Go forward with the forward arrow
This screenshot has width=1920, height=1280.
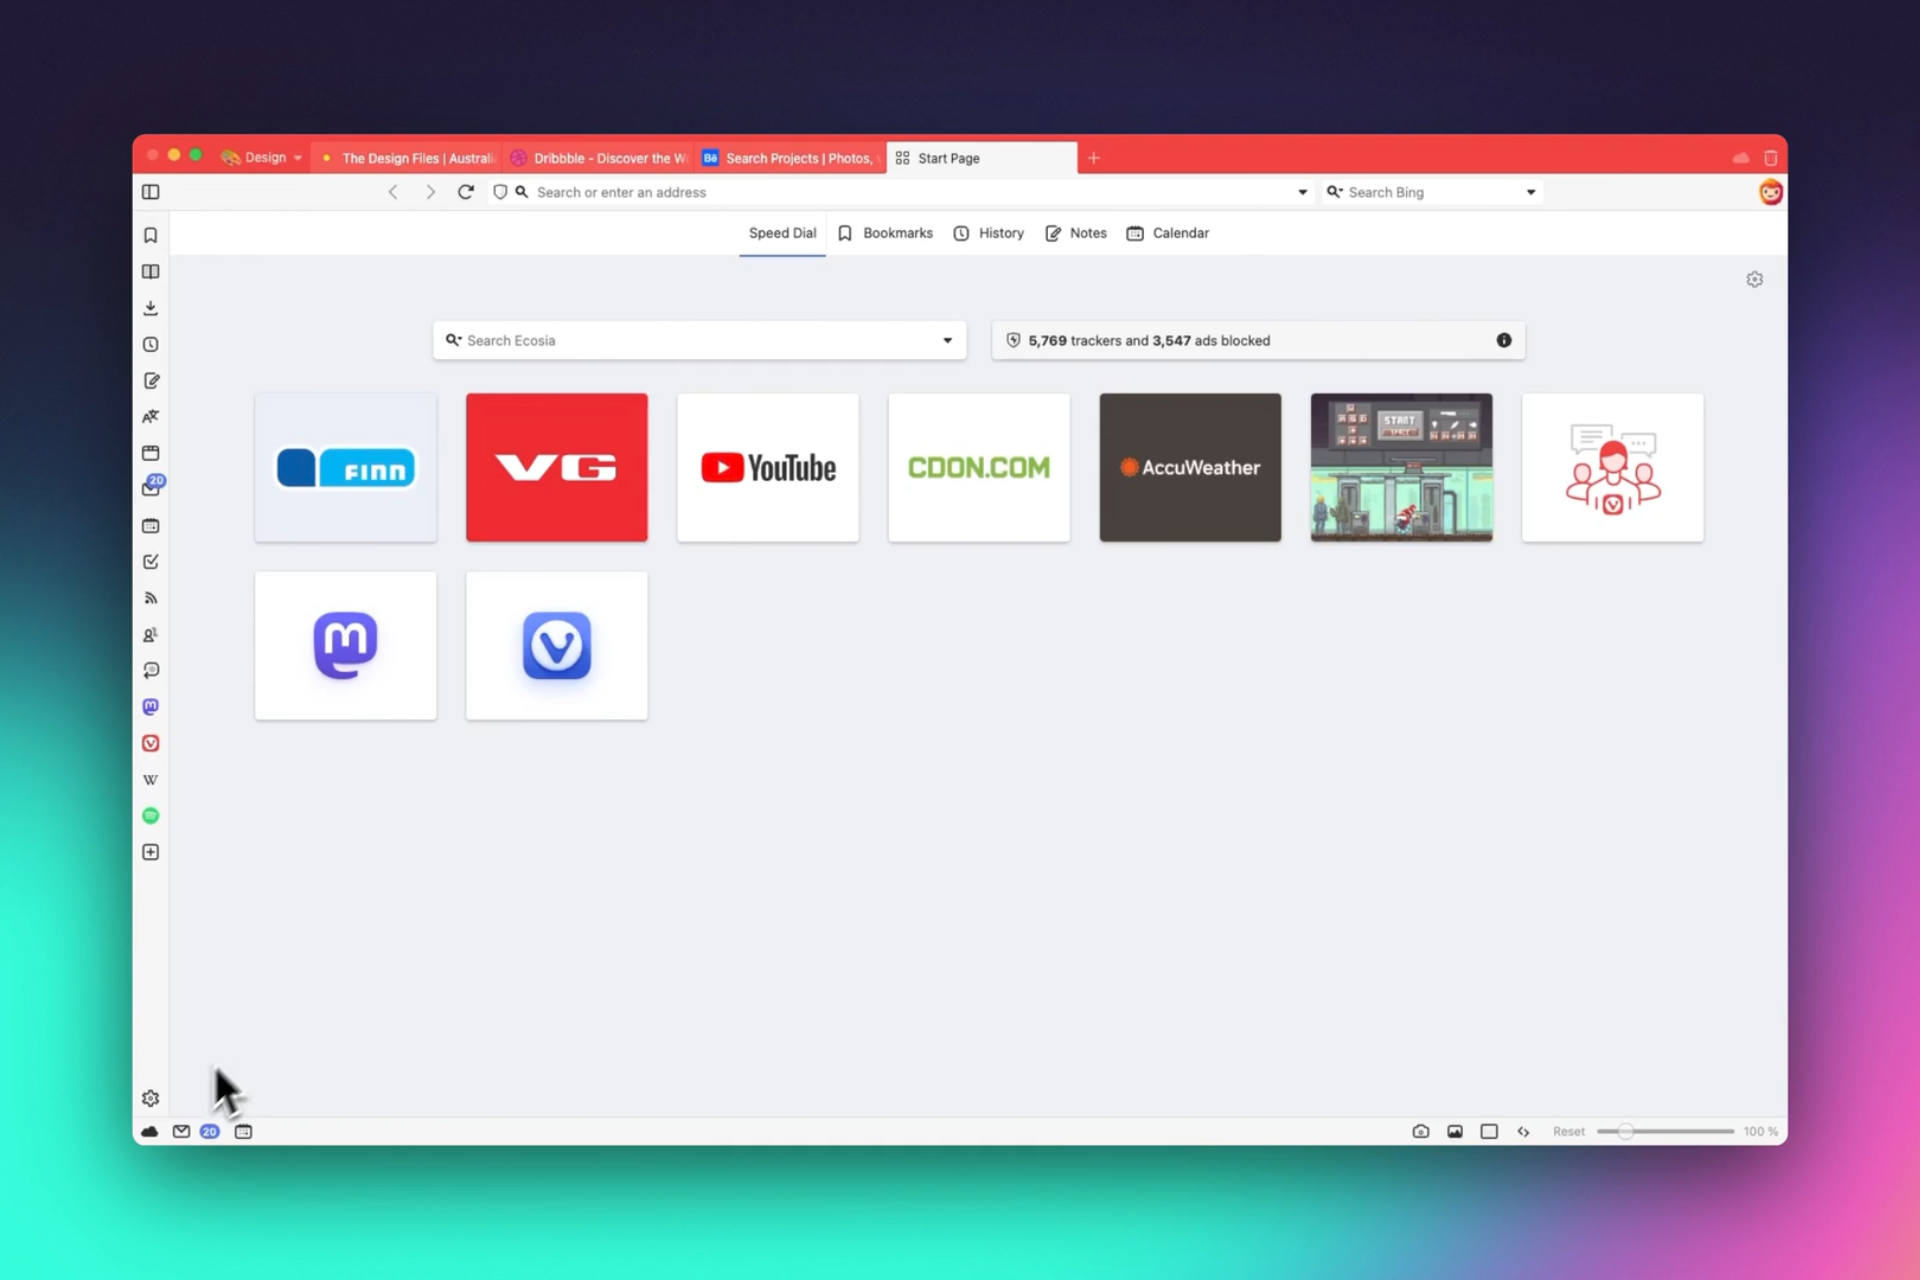(x=430, y=192)
